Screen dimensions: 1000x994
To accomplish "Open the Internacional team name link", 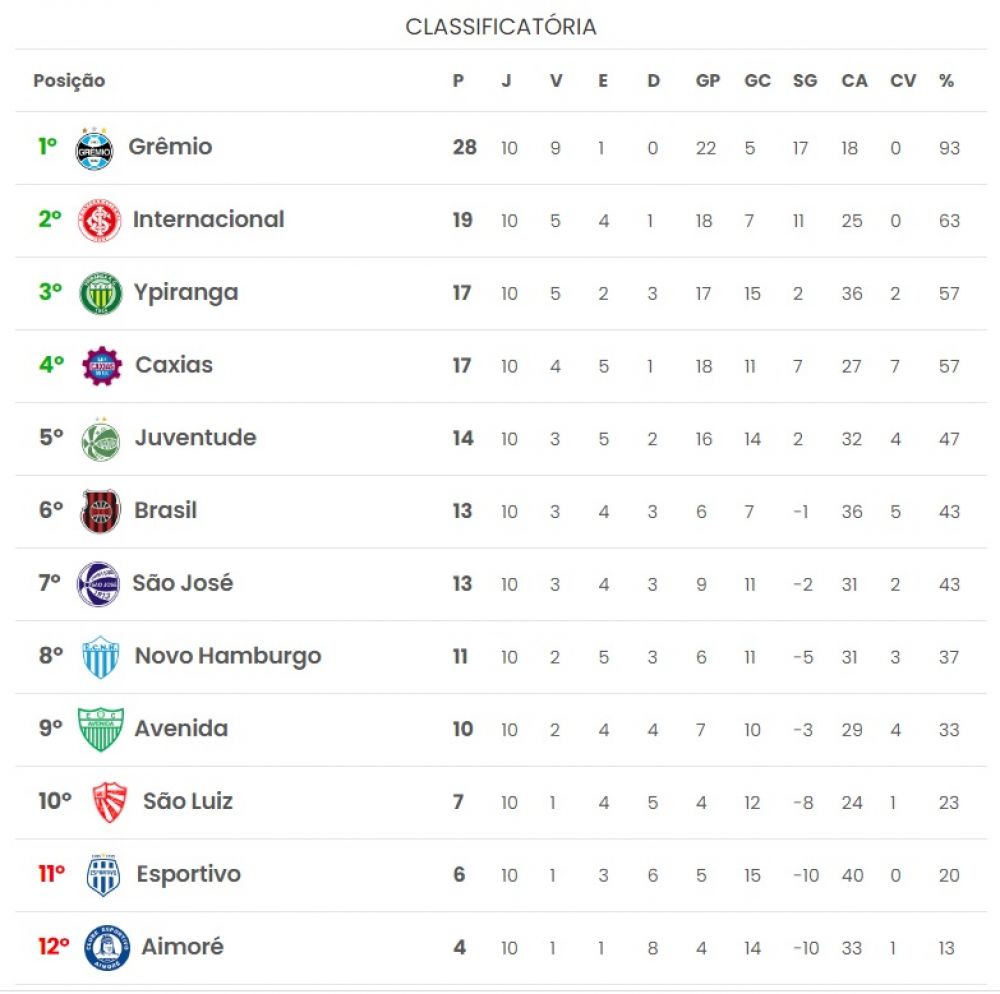I will 209,219.
